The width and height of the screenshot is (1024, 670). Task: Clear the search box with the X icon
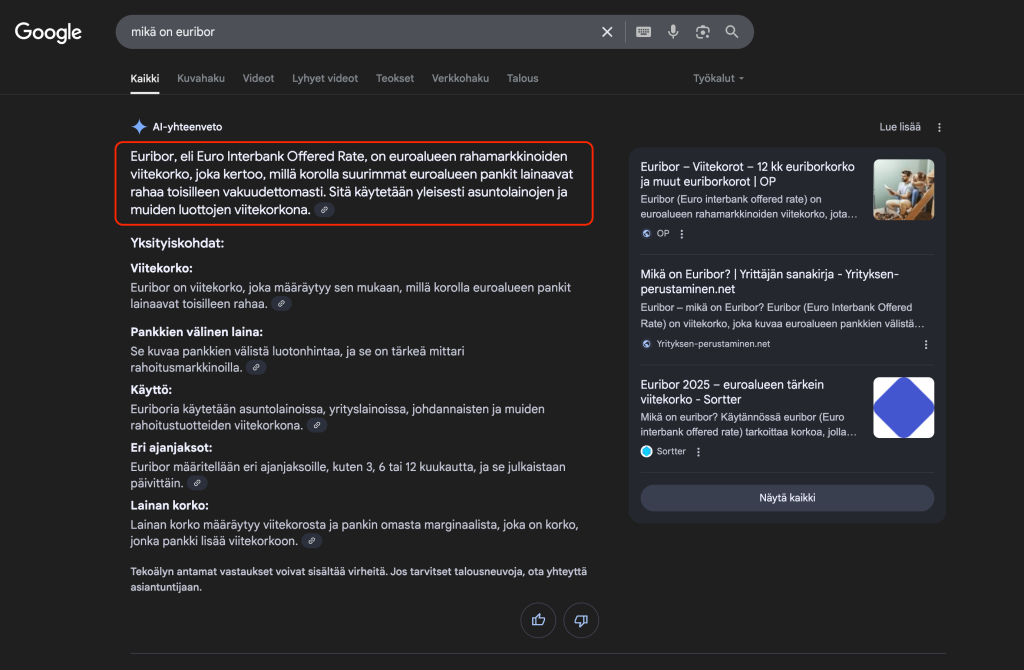coord(607,32)
